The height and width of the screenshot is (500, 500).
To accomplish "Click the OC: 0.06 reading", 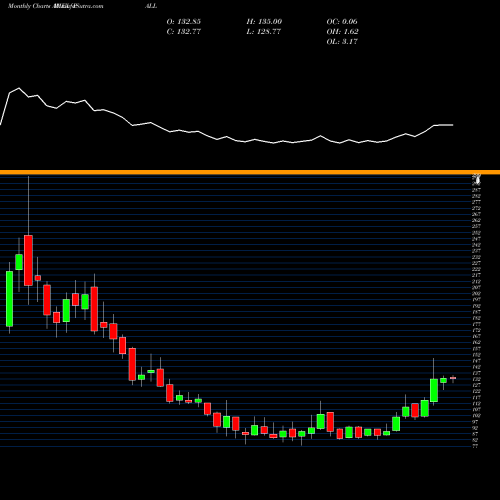I will pyautogui.click(x=342, y=22).
